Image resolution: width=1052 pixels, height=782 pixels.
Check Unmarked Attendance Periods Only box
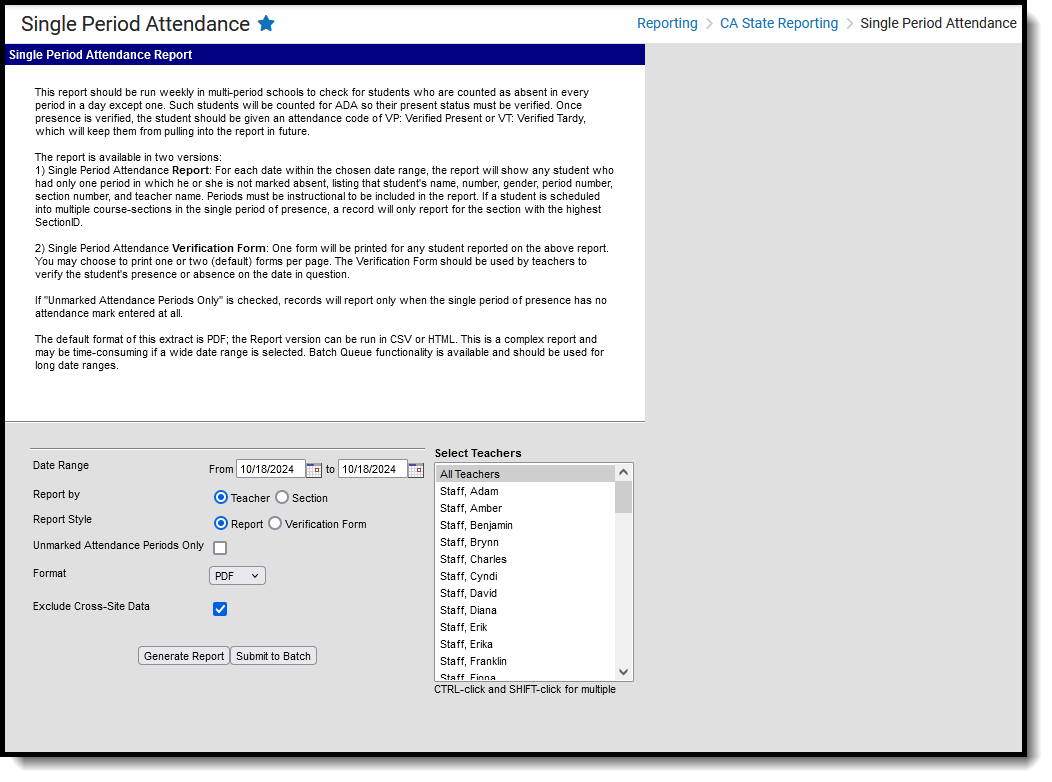pyautogui.click(x=220, y=548)
